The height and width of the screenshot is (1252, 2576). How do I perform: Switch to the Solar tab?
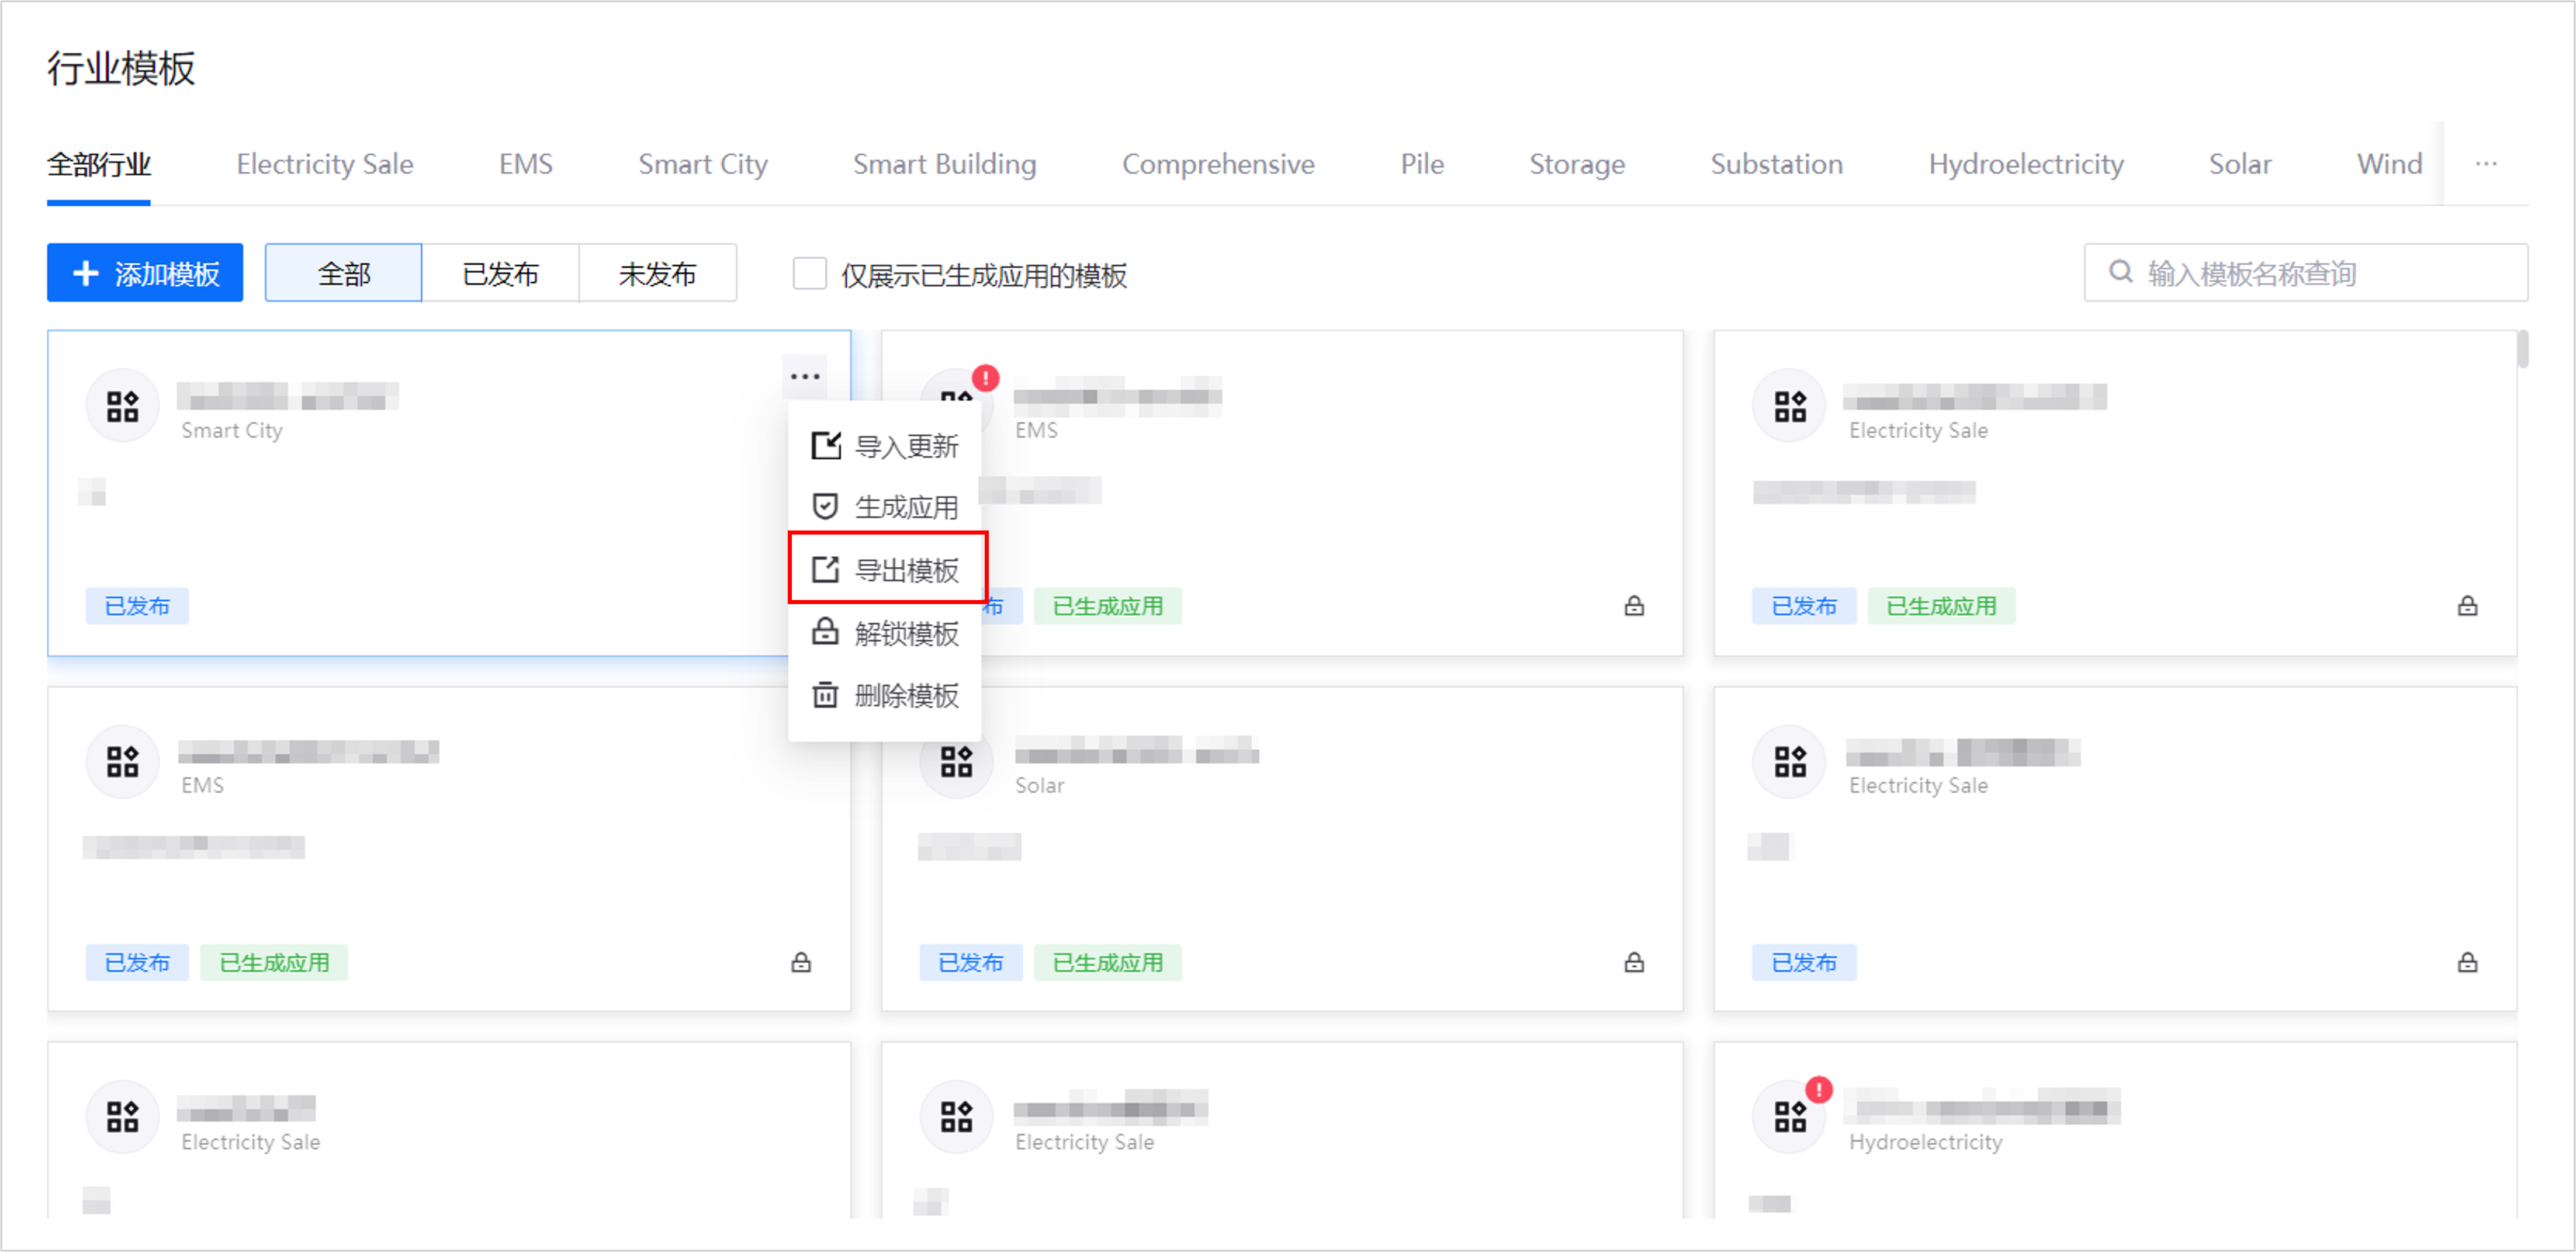2239,165
